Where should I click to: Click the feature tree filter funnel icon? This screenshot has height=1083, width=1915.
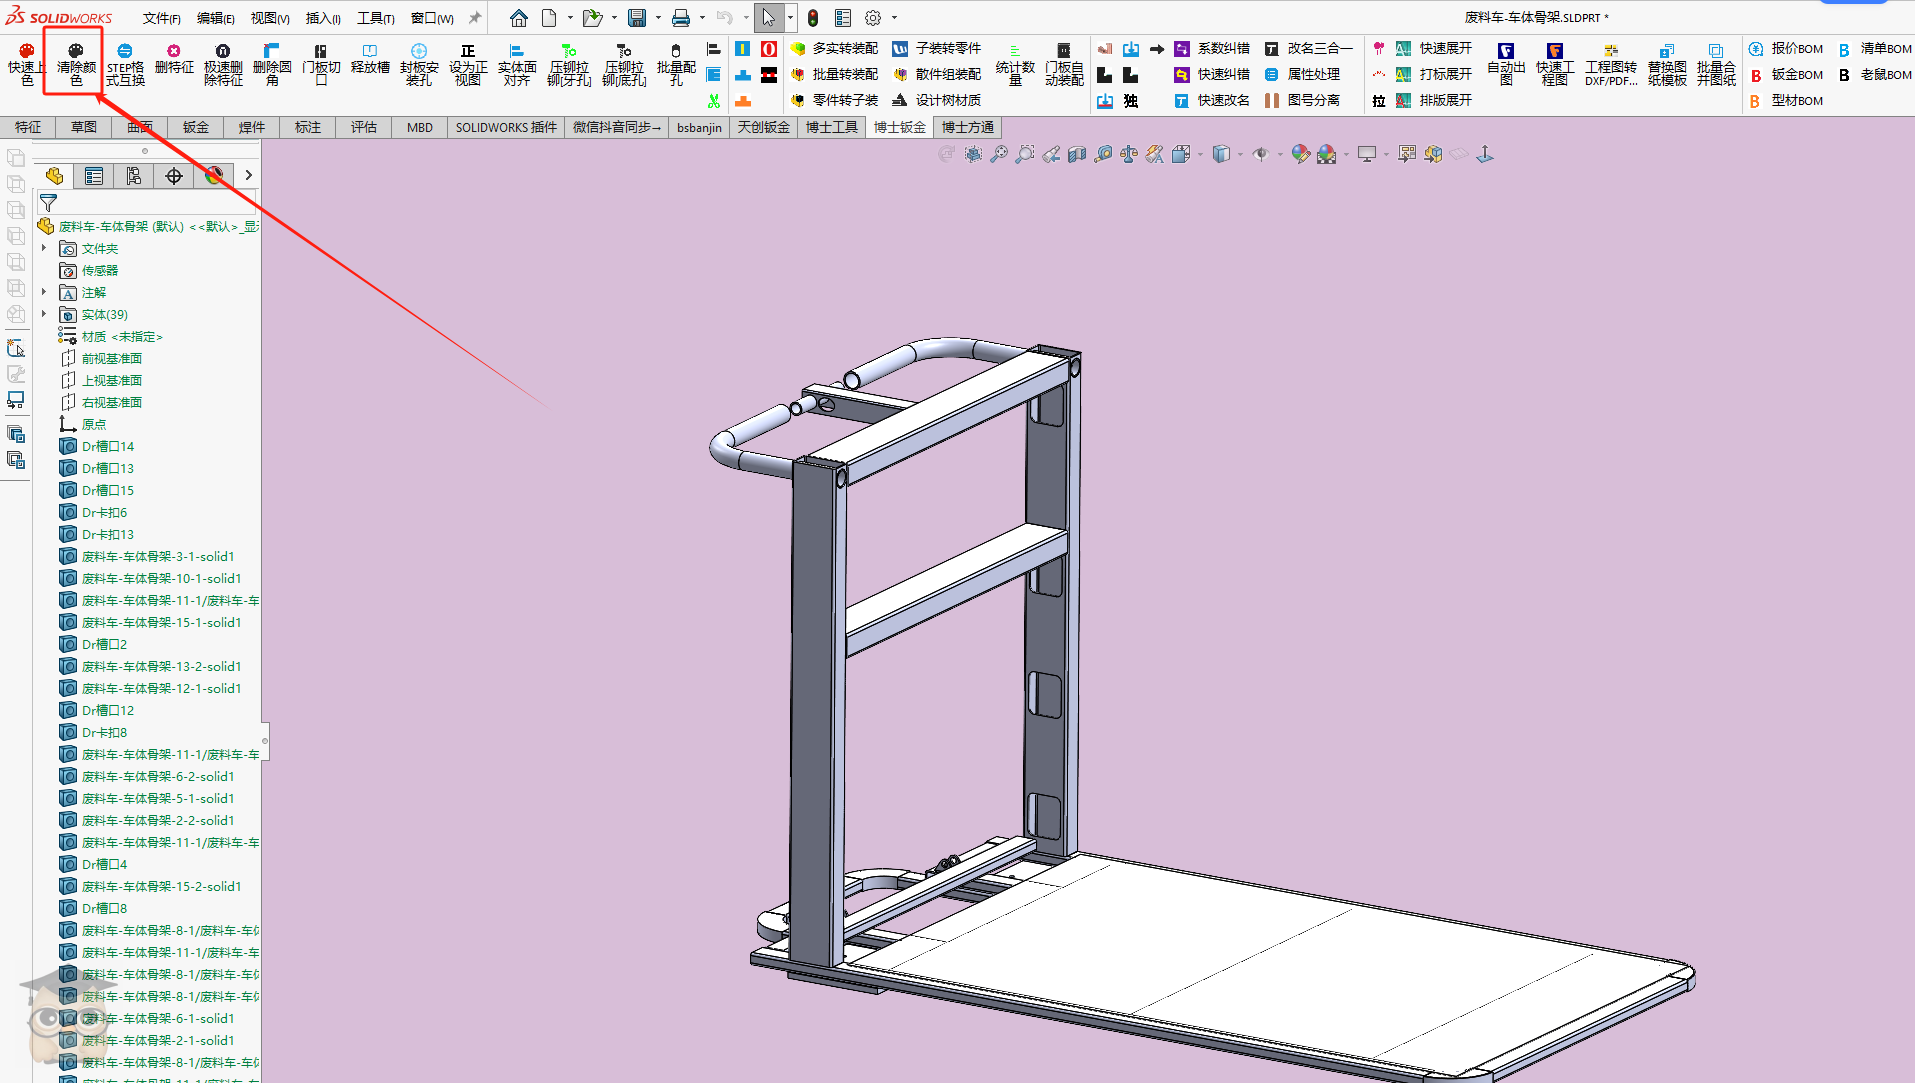click(48, 203)
